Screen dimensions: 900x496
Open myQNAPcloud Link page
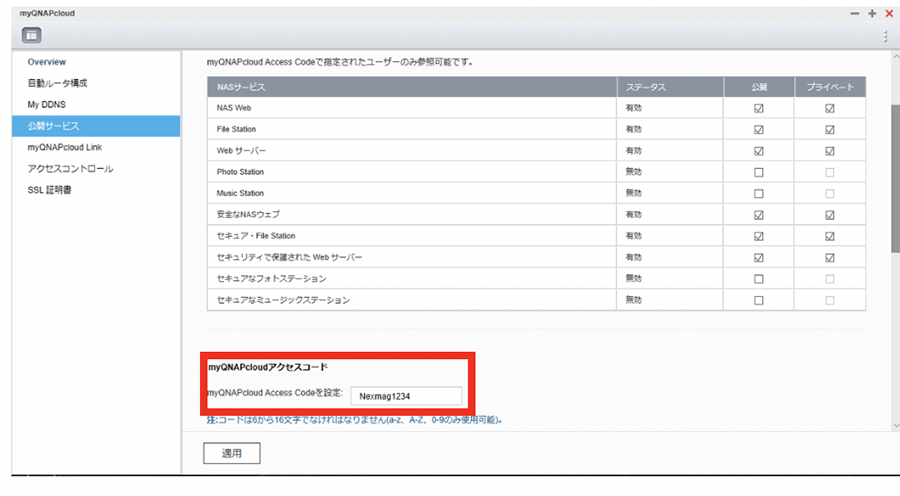[x=65, y=148]
